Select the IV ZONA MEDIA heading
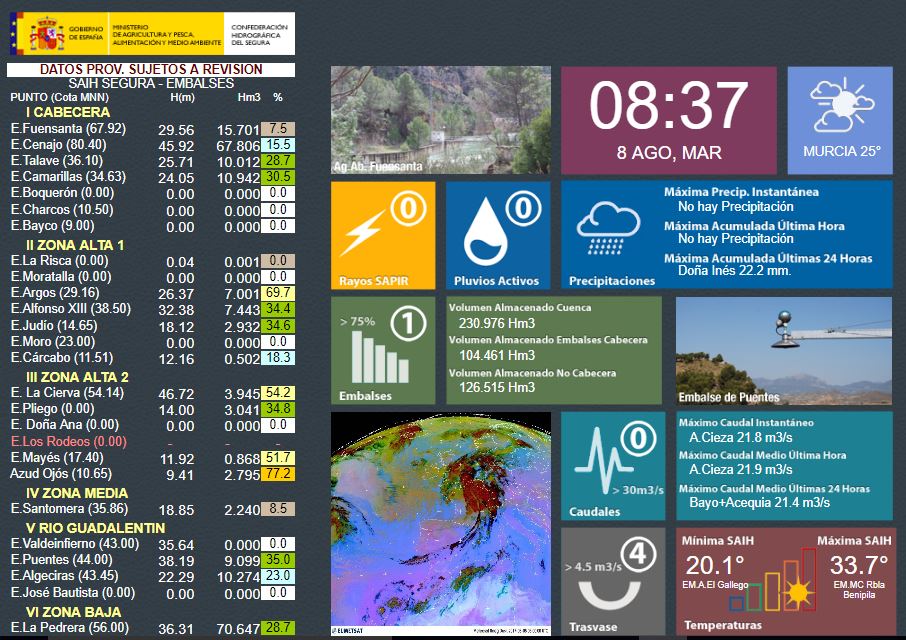The height and width of the screenshot is (640, 906). [77, 493]
